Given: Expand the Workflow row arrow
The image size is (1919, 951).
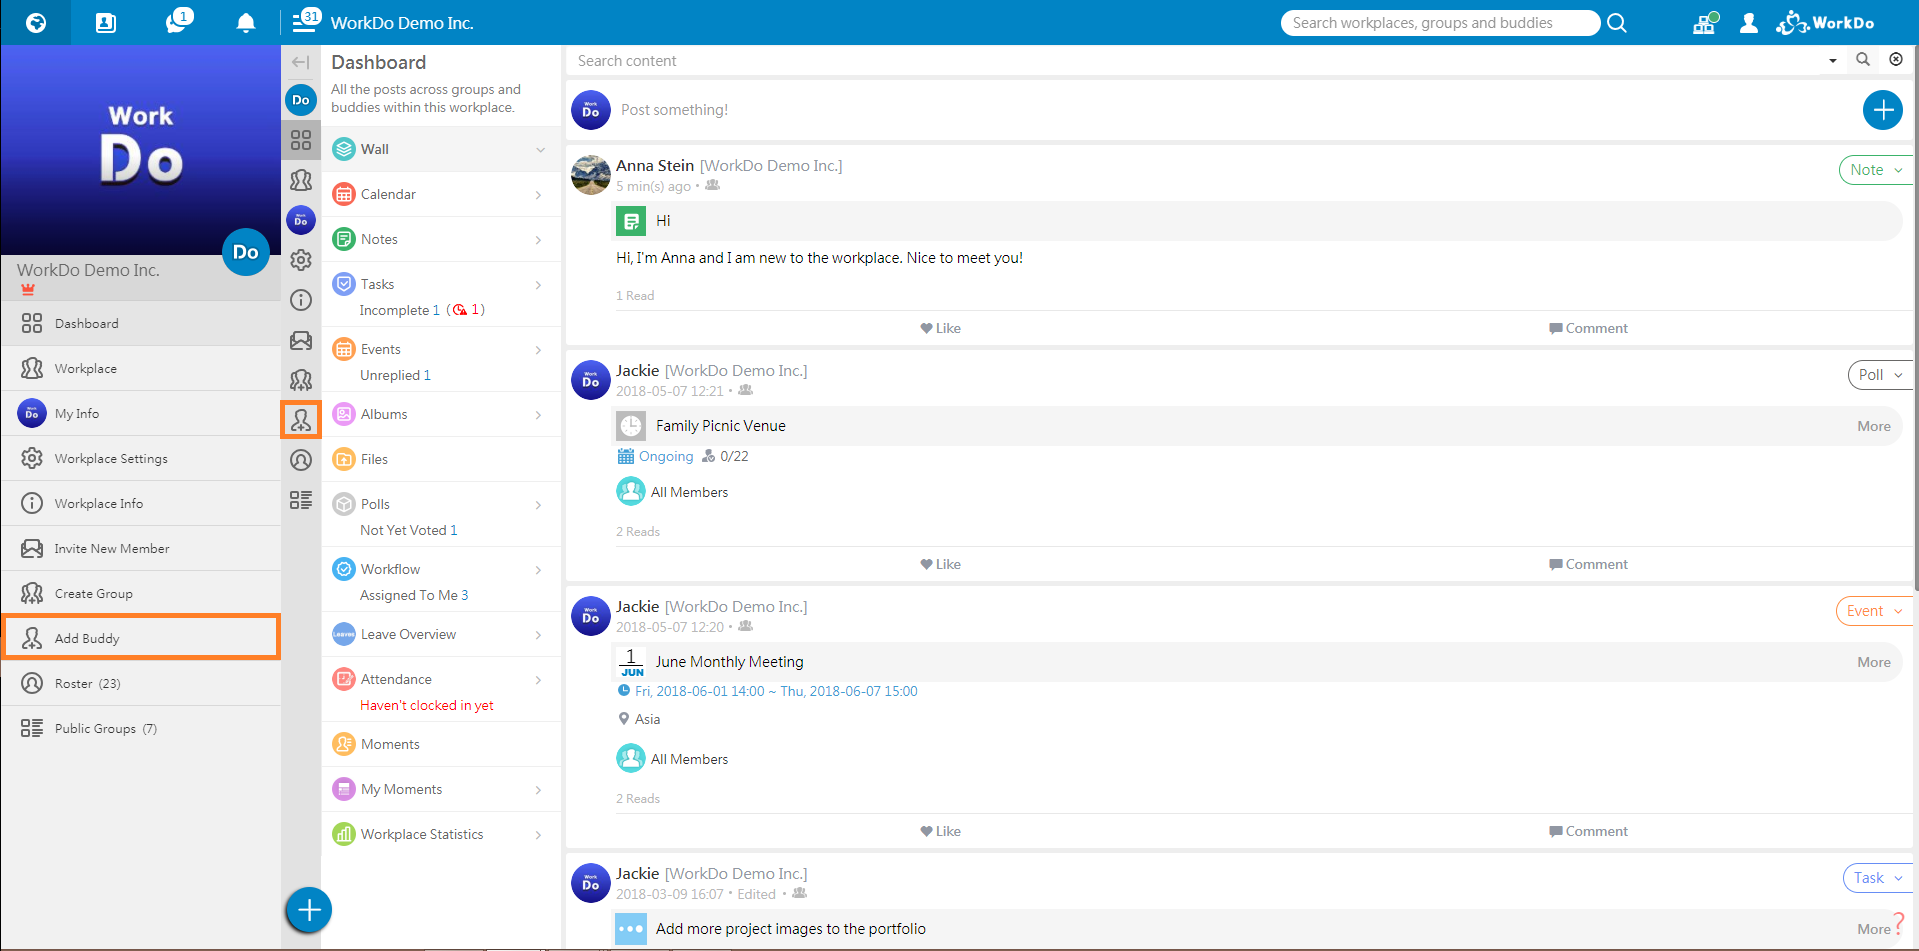Looking at the screenshot, I should [539, 570].
